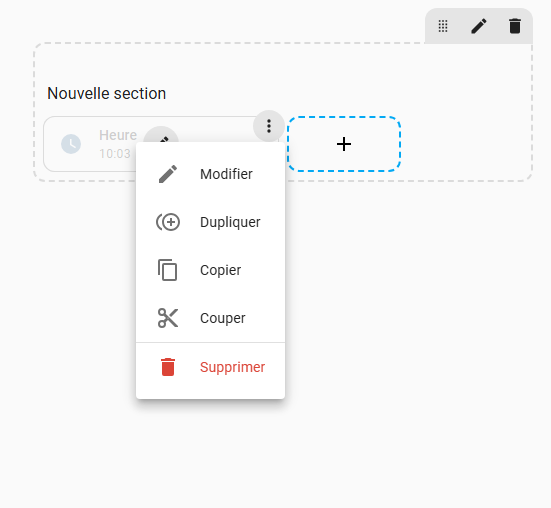
Task: Click the scissors cut icon
Action: pyautogui.click(x=168, y=318)
